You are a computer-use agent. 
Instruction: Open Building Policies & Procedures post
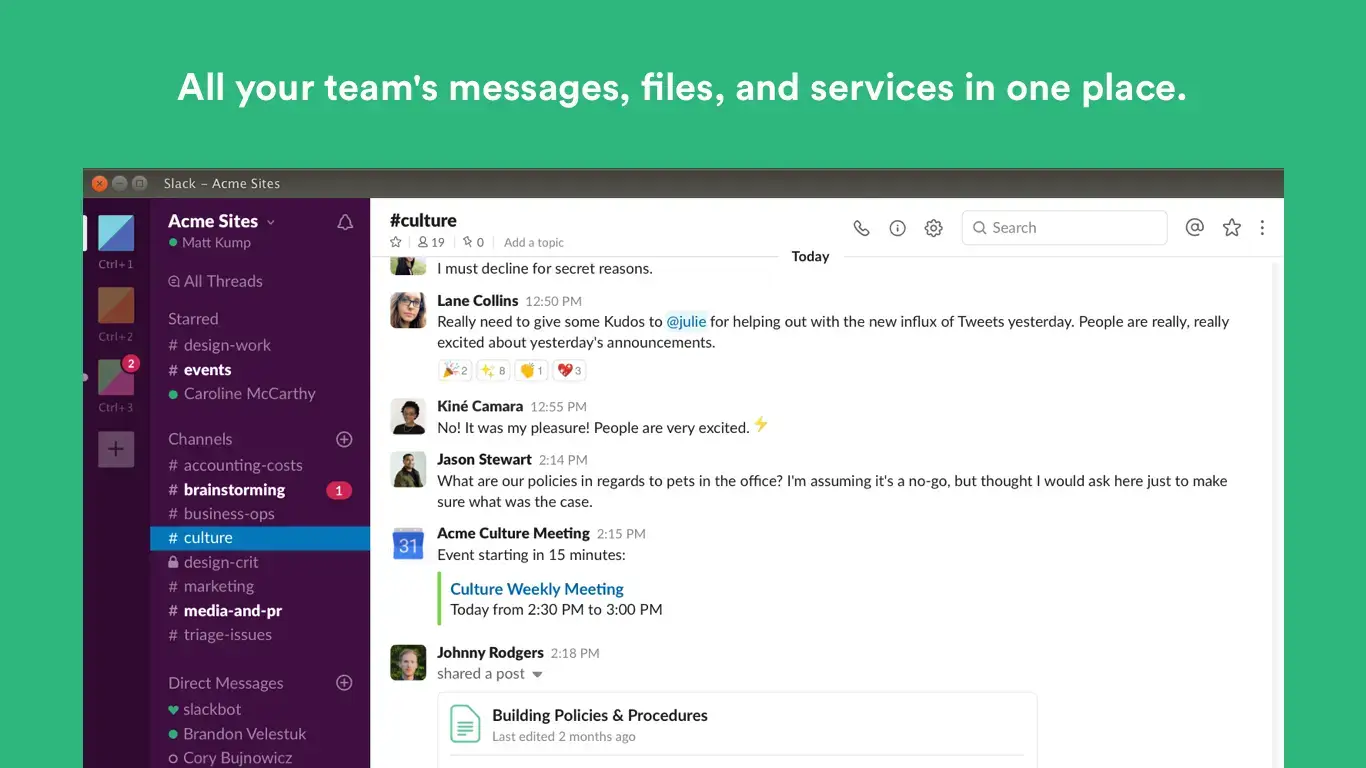coord(600,715)
